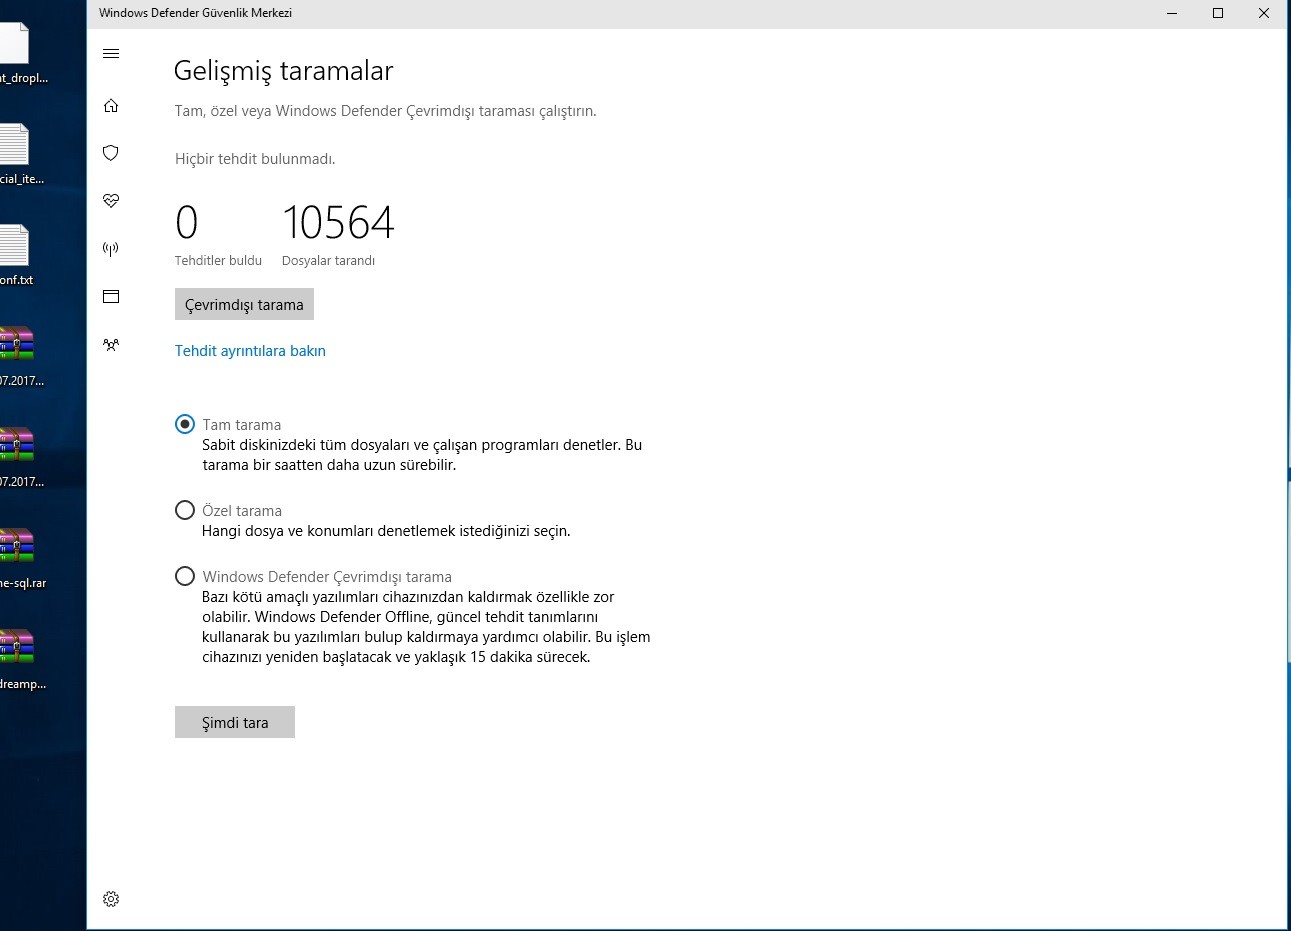The image size is (1291, 931).
Task: Click the "Dosyalar tarandı" label
Action: [x=328, y=261]
